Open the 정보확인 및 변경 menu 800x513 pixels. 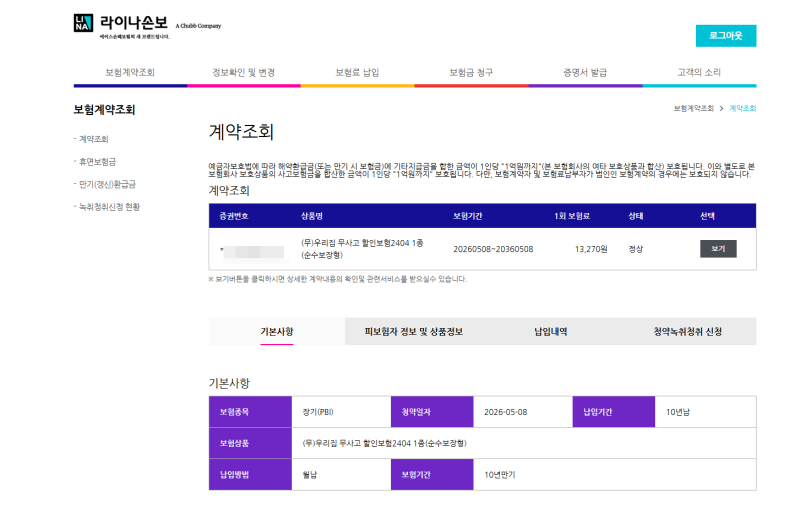pyautogui.click(x=243, y=72)
